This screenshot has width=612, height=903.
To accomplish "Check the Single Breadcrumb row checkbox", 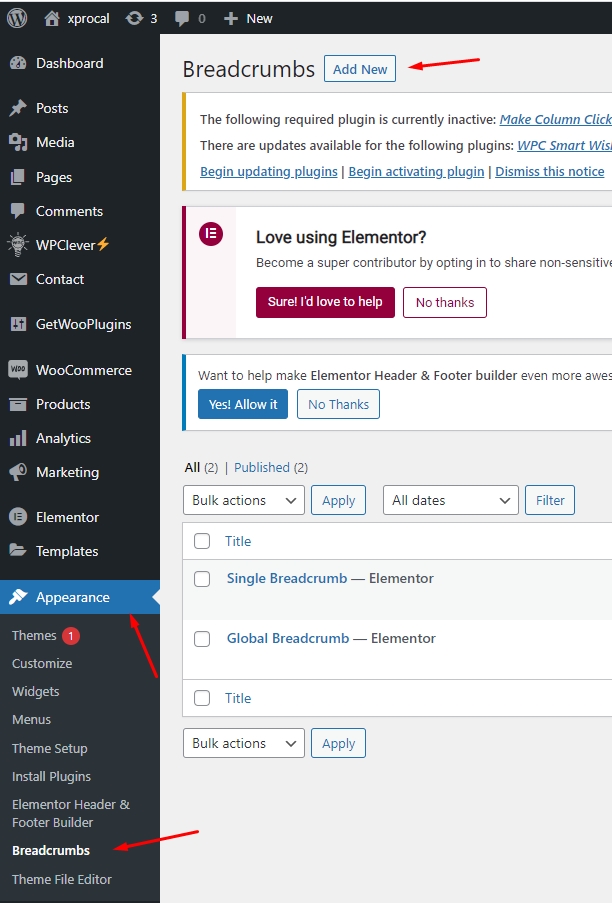I will click(x=202, y=579).
